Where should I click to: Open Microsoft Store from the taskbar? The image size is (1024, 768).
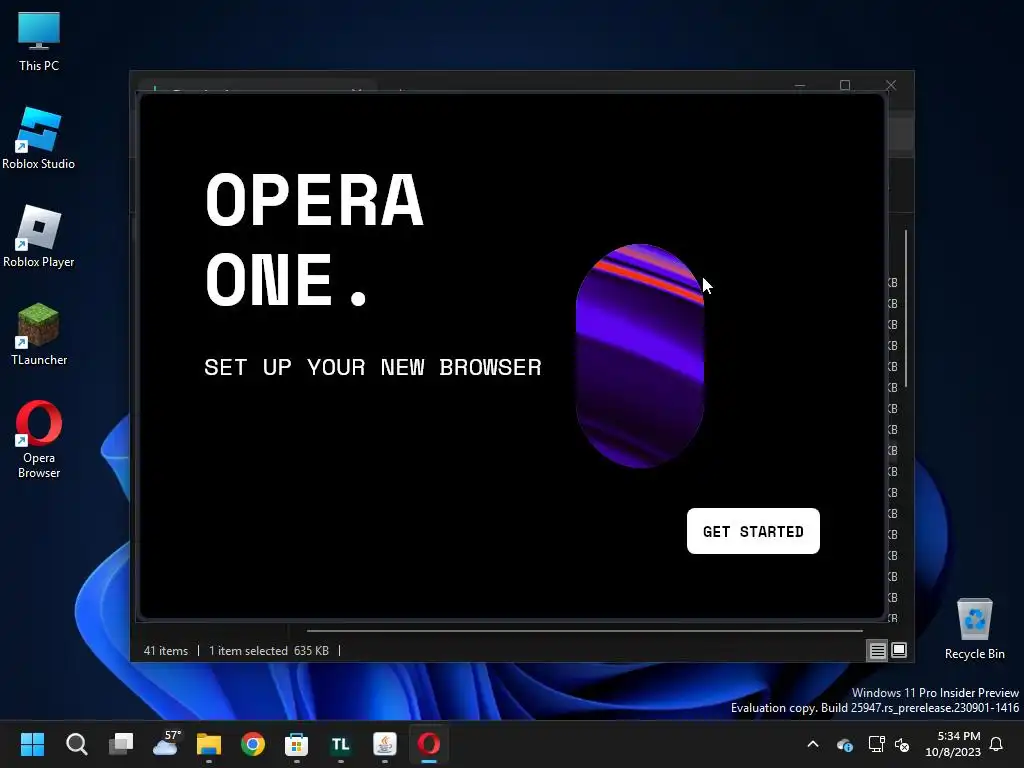click(296, 744)
